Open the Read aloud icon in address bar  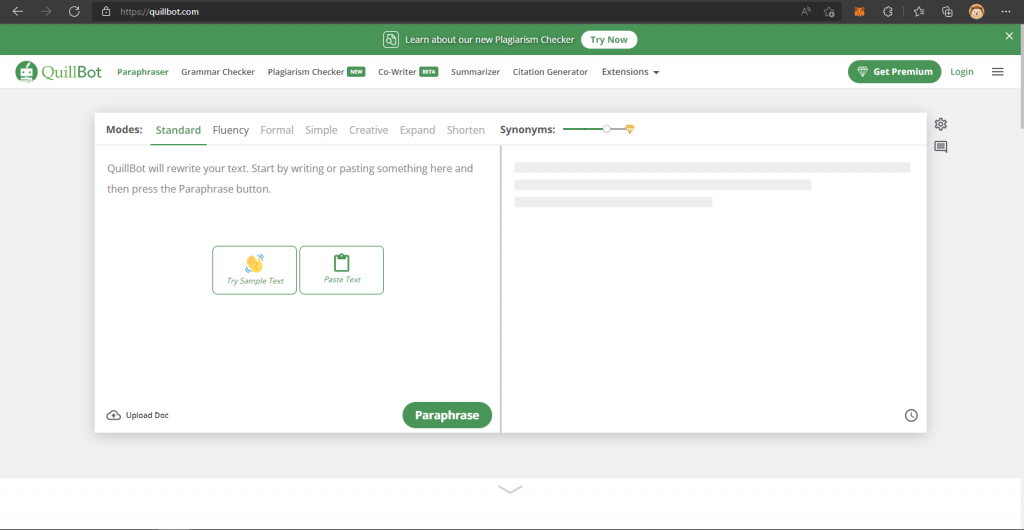[806, 11]
